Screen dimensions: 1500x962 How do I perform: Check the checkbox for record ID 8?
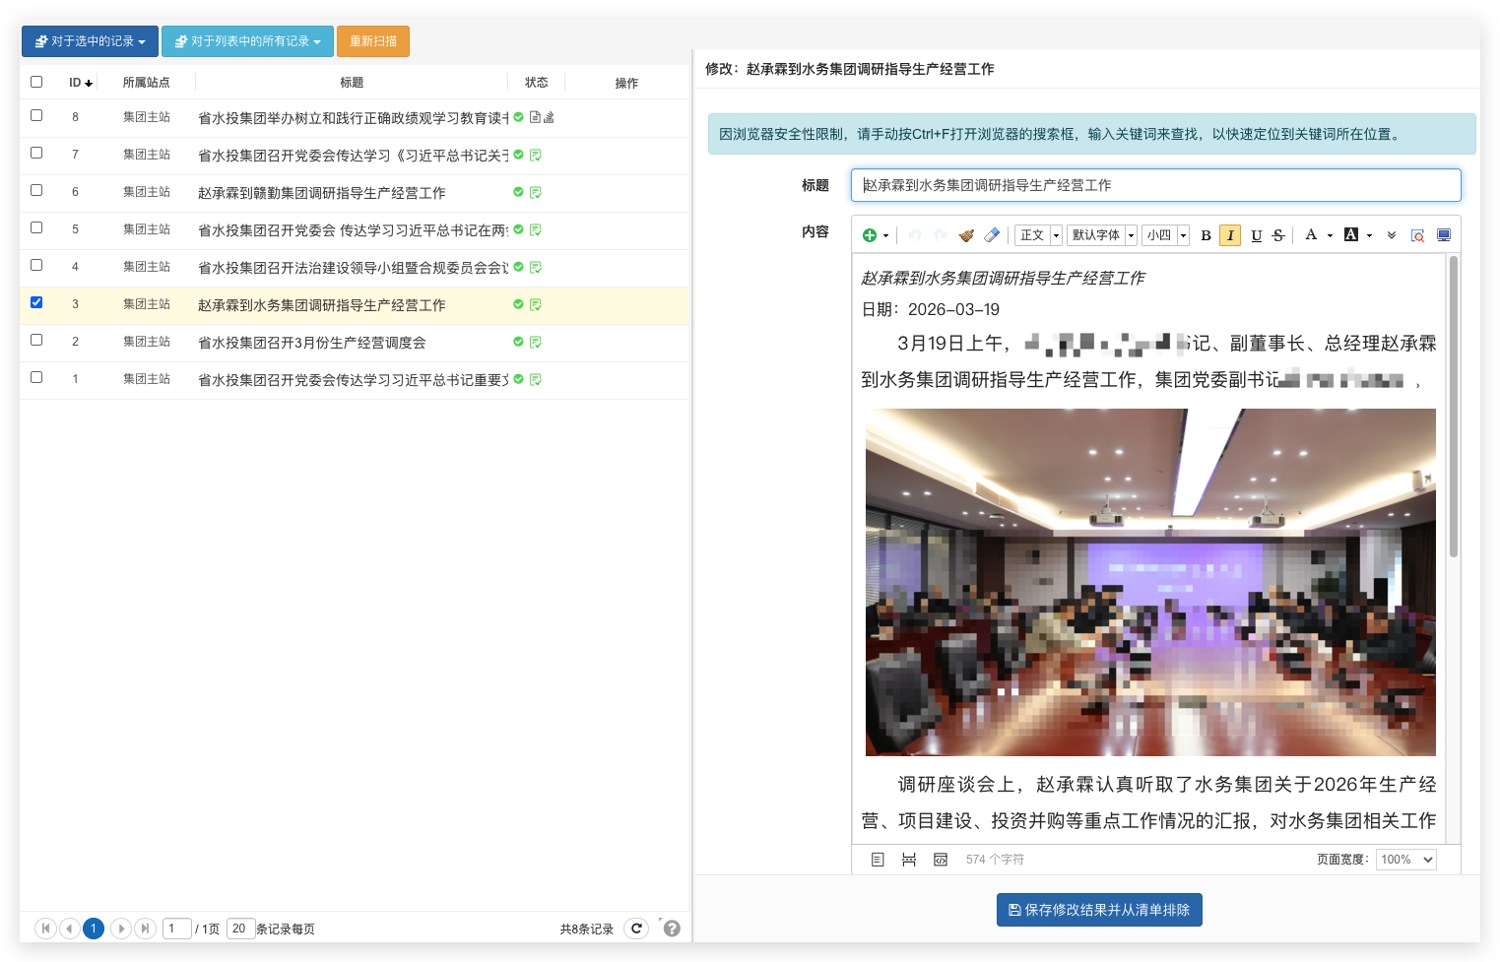[x=37, y=116]
